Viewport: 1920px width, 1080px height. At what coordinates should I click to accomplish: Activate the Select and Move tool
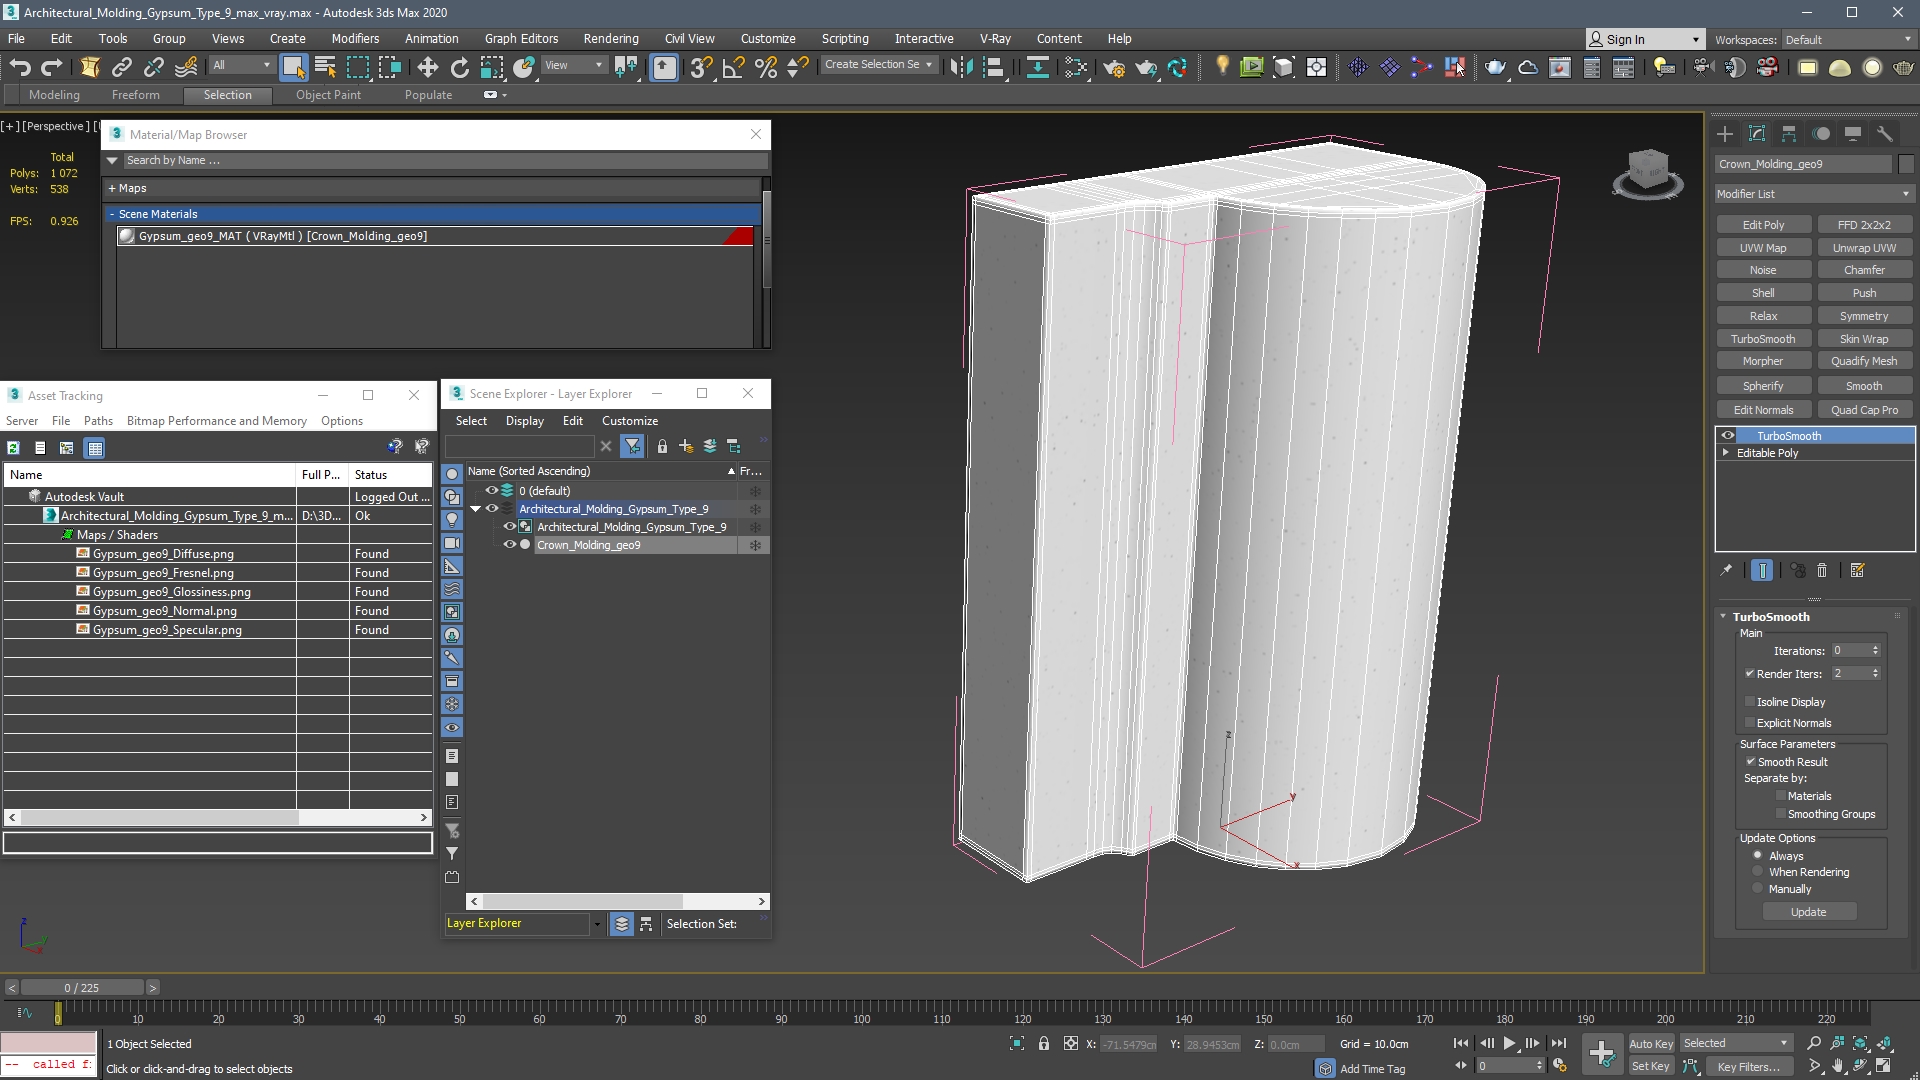(427, 67)
